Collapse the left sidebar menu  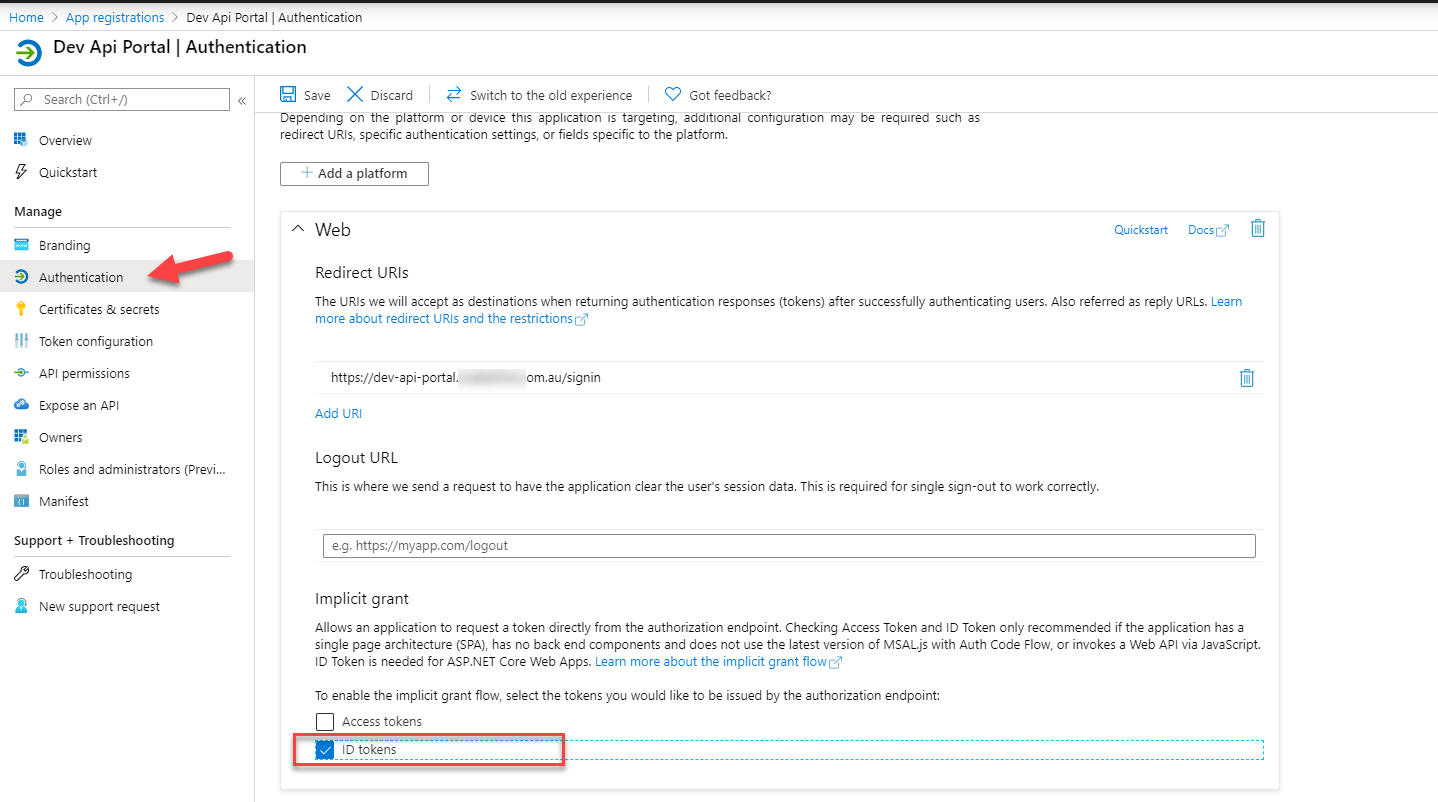pos(241,100)
